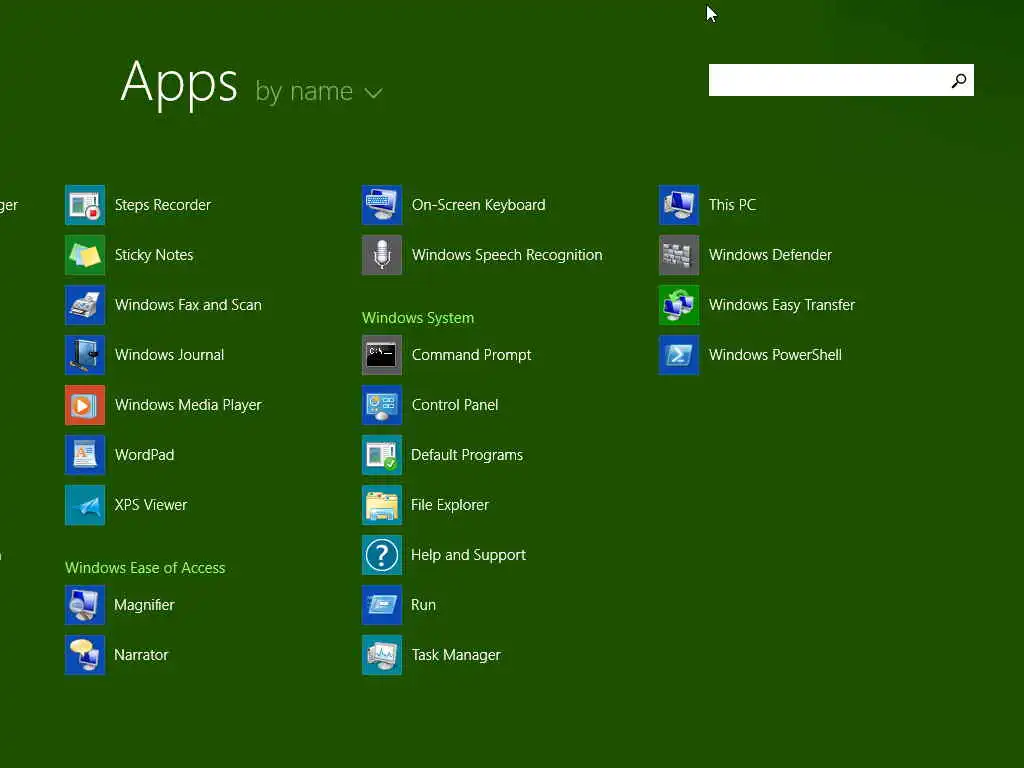This screenshot has height=768, width=1024.
Task: Click the 'XPS Viewer' label
Action: pos(151,505)
